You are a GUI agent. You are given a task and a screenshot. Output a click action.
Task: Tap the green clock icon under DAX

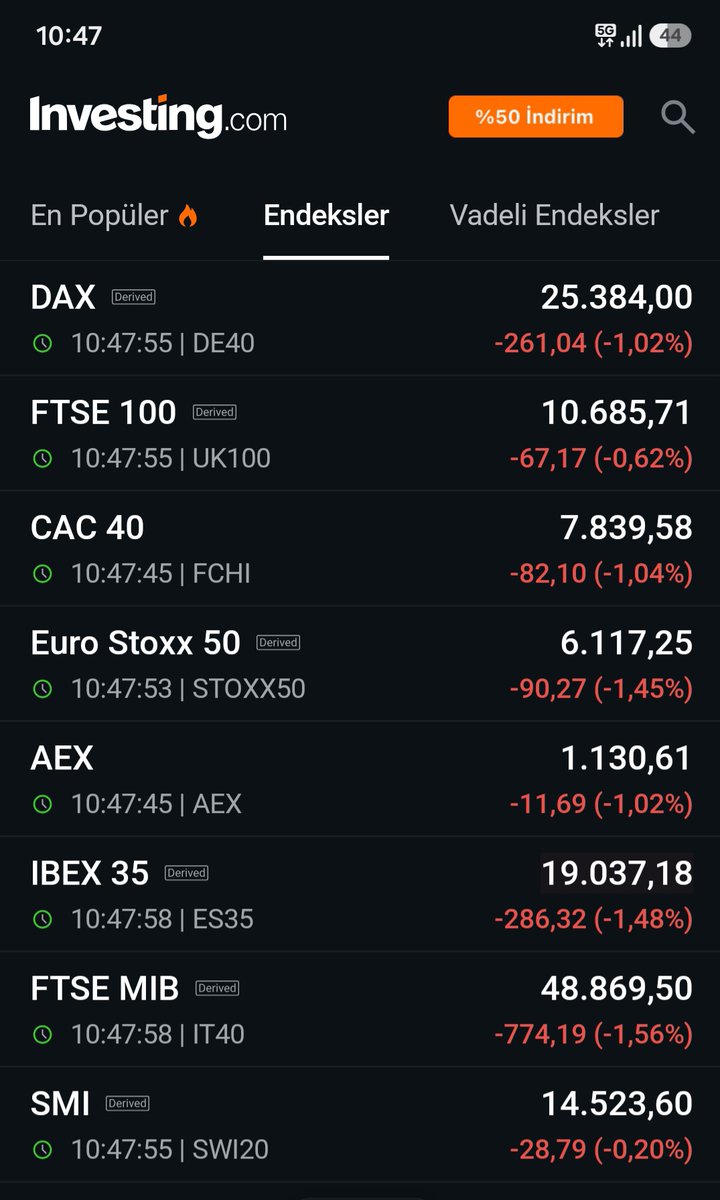[42, 344]
